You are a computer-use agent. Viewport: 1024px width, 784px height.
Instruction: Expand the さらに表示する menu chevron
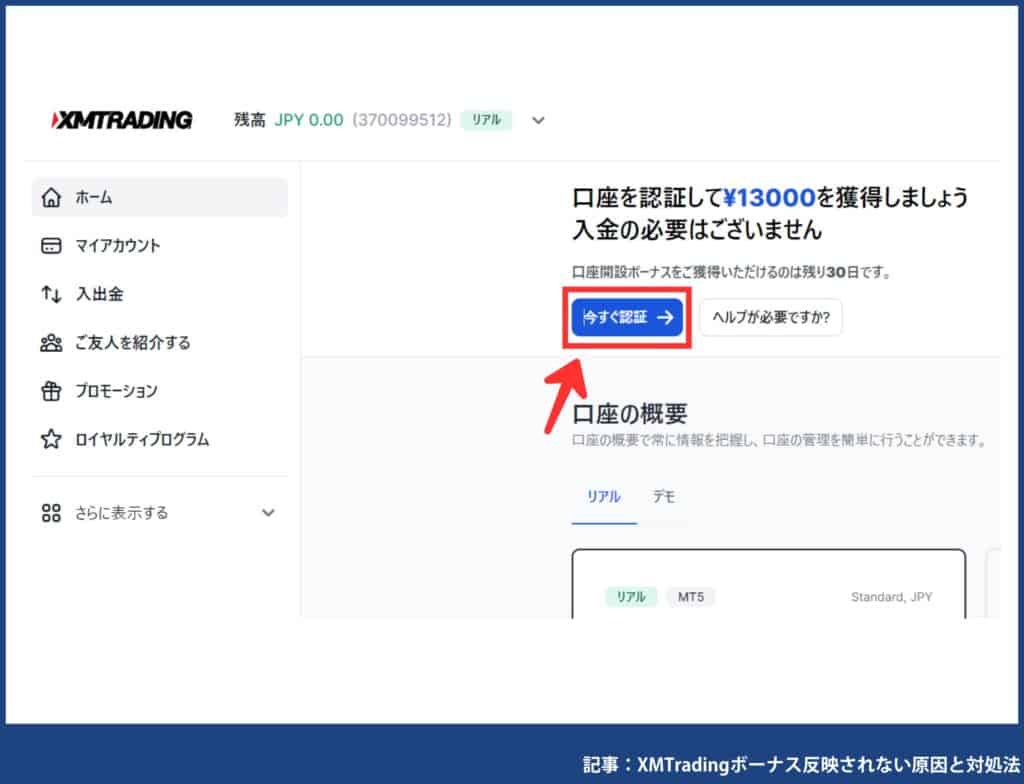pos(268,512)
